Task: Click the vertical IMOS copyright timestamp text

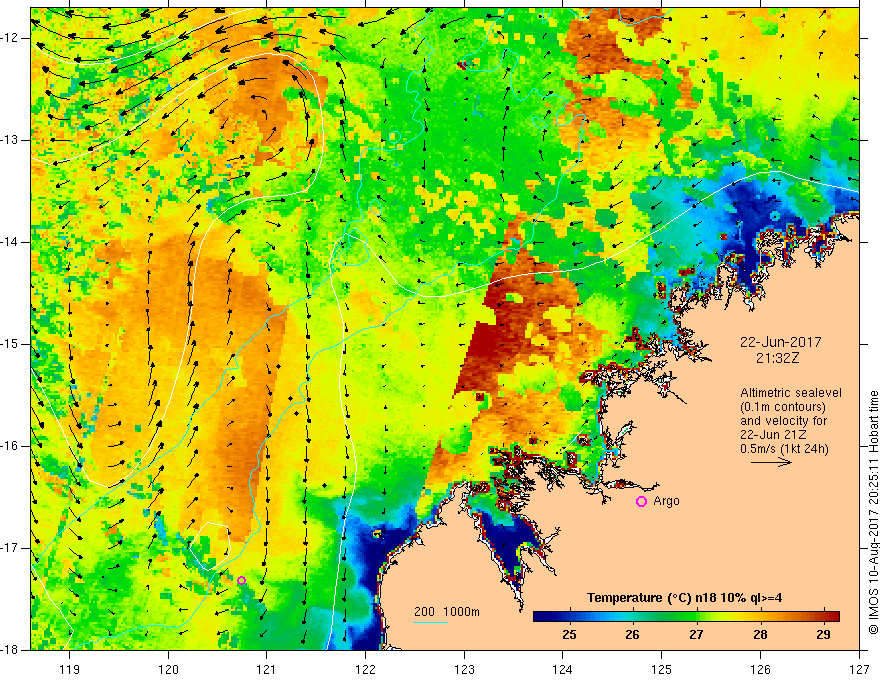Action: pyautogui.click(x=873, y=512)
